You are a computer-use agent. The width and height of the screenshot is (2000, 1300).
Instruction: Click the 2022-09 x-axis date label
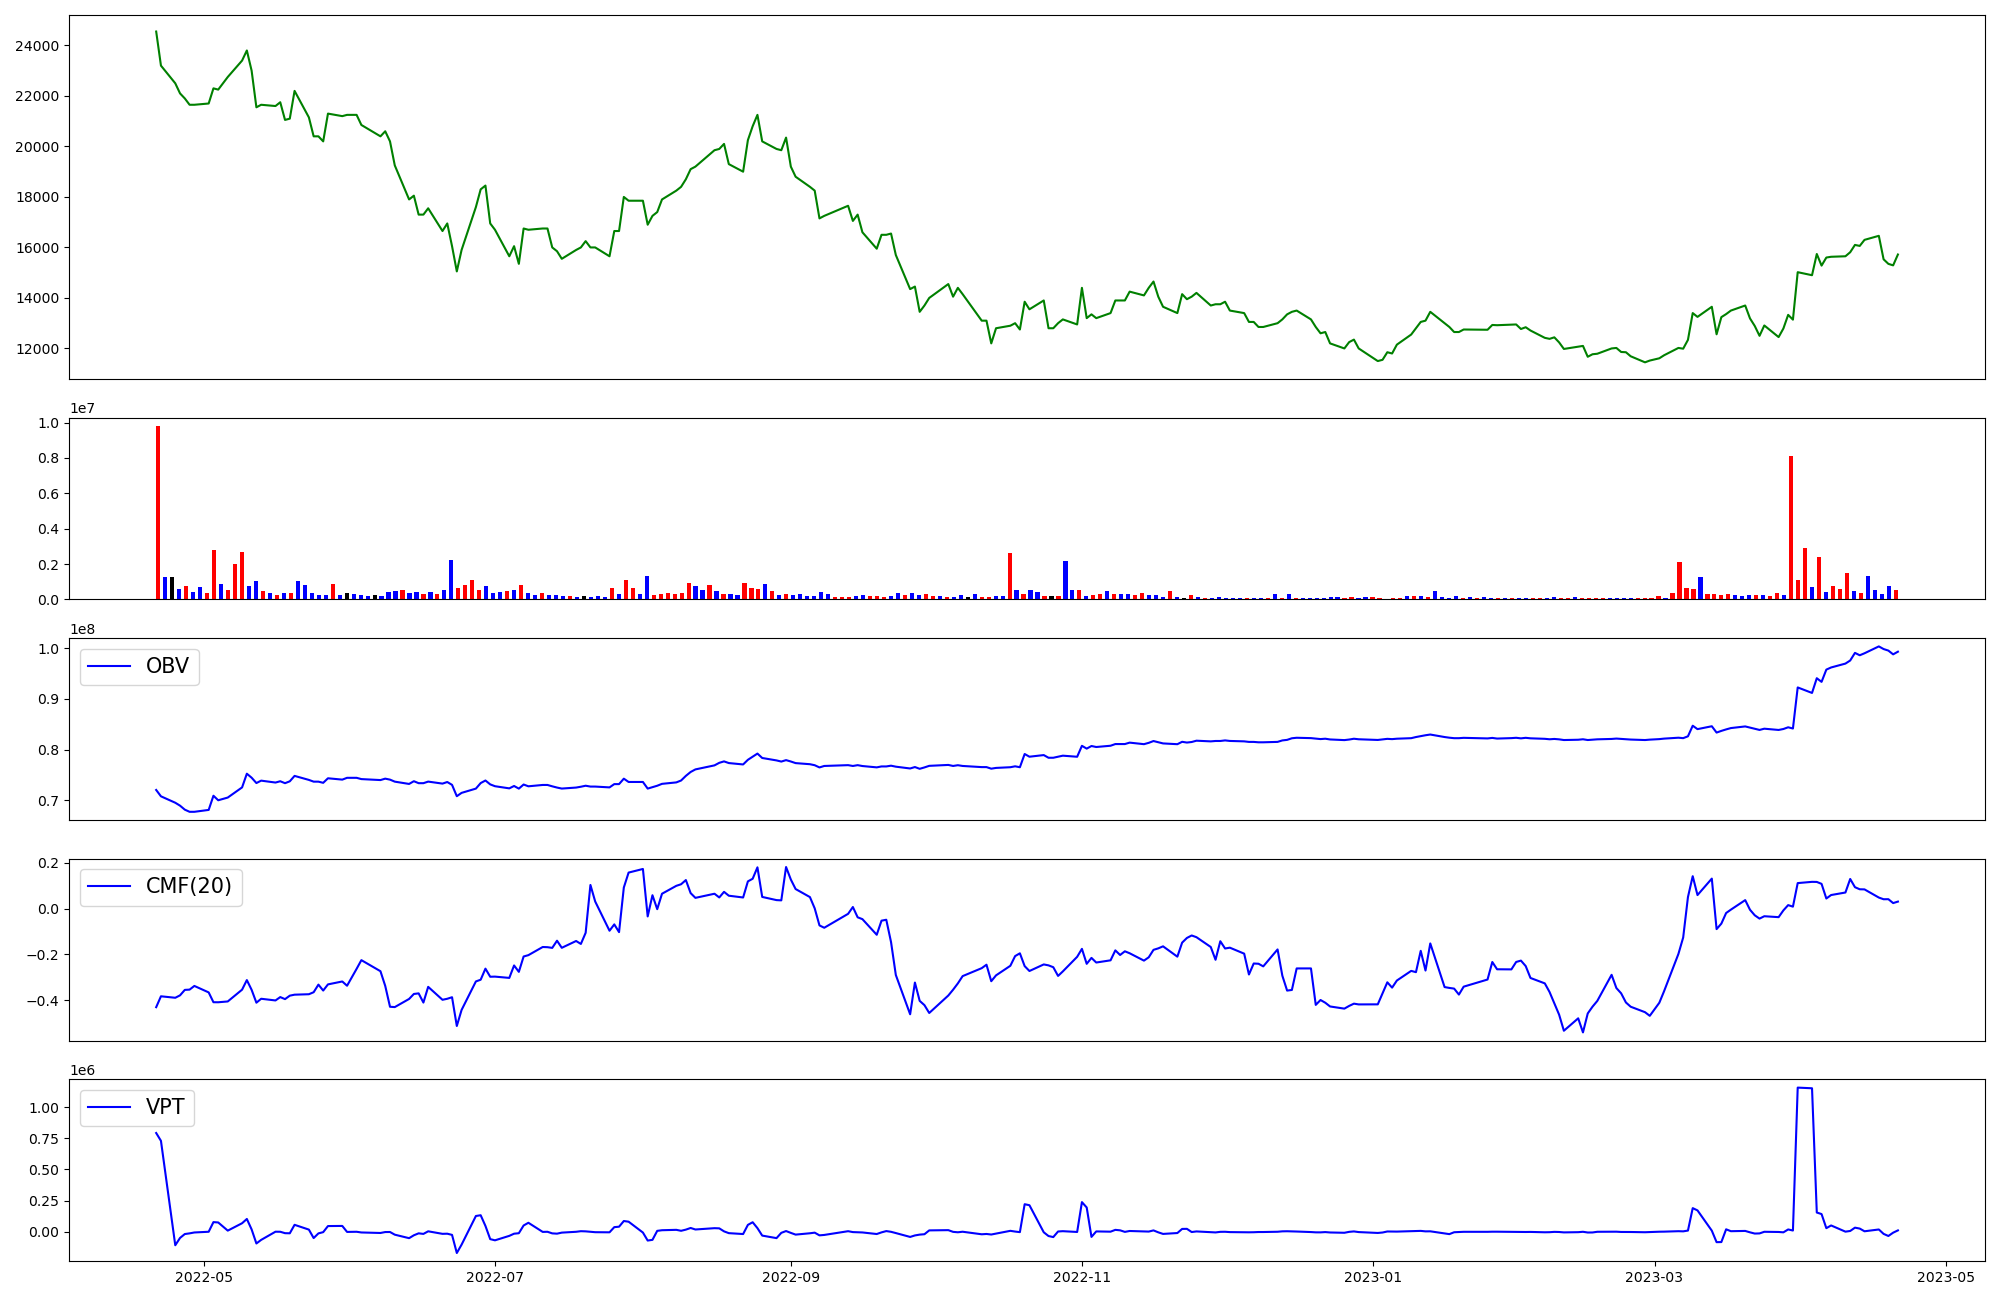(791, 1277)
